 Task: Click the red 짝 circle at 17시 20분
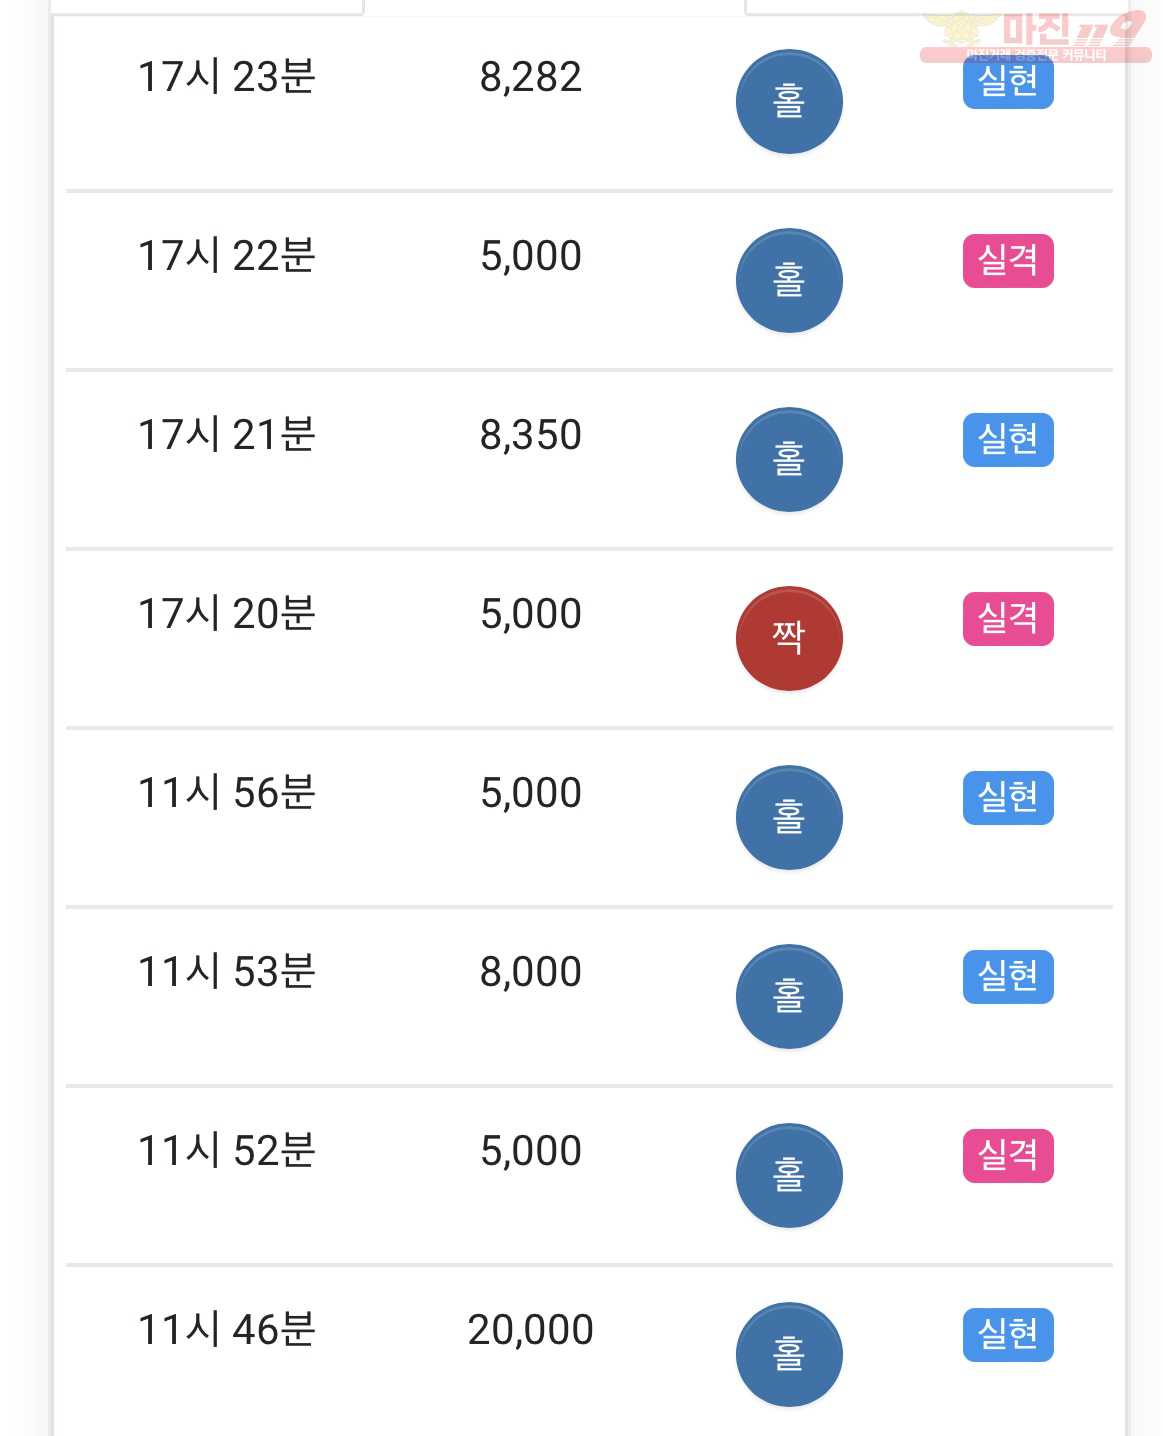click(789, 638)
